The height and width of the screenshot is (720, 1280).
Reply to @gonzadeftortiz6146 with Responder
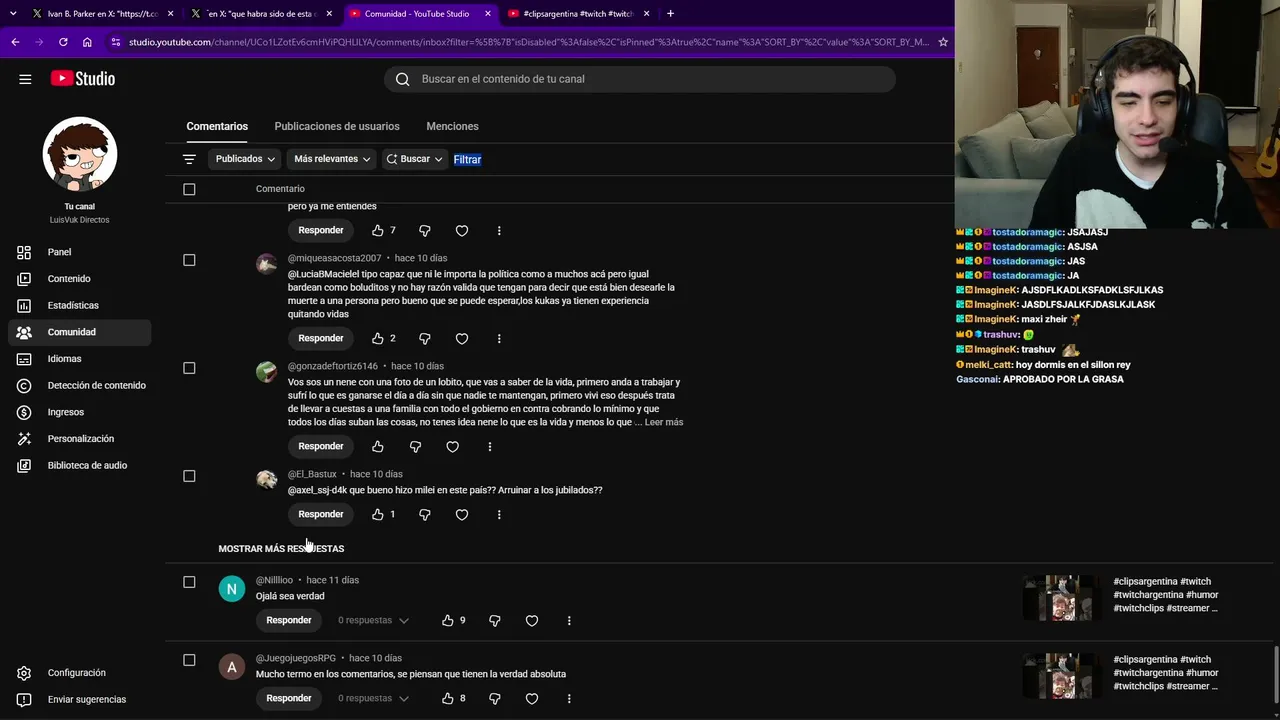pyautogui.click(x=321, y=446)
